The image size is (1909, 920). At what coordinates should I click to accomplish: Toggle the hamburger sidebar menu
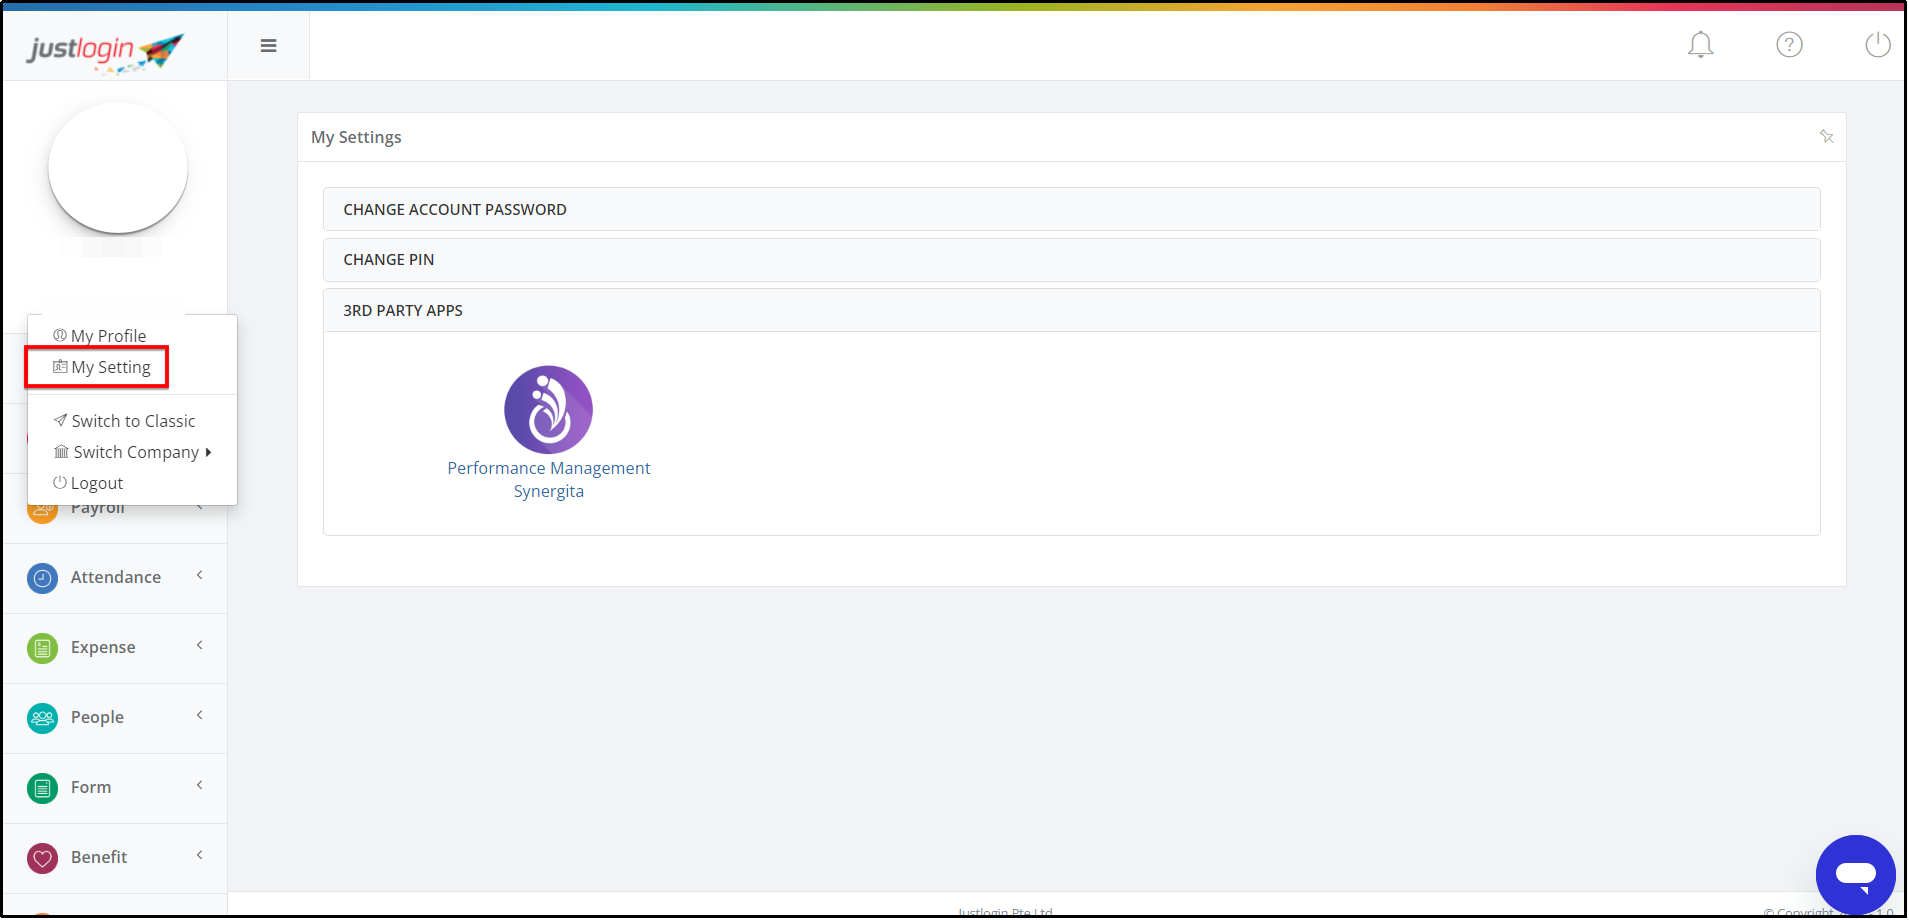268,46
